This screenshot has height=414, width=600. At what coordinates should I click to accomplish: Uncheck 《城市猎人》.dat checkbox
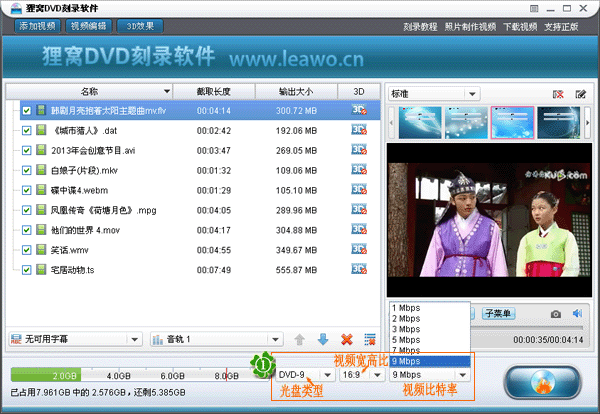(x=26, y=130)
